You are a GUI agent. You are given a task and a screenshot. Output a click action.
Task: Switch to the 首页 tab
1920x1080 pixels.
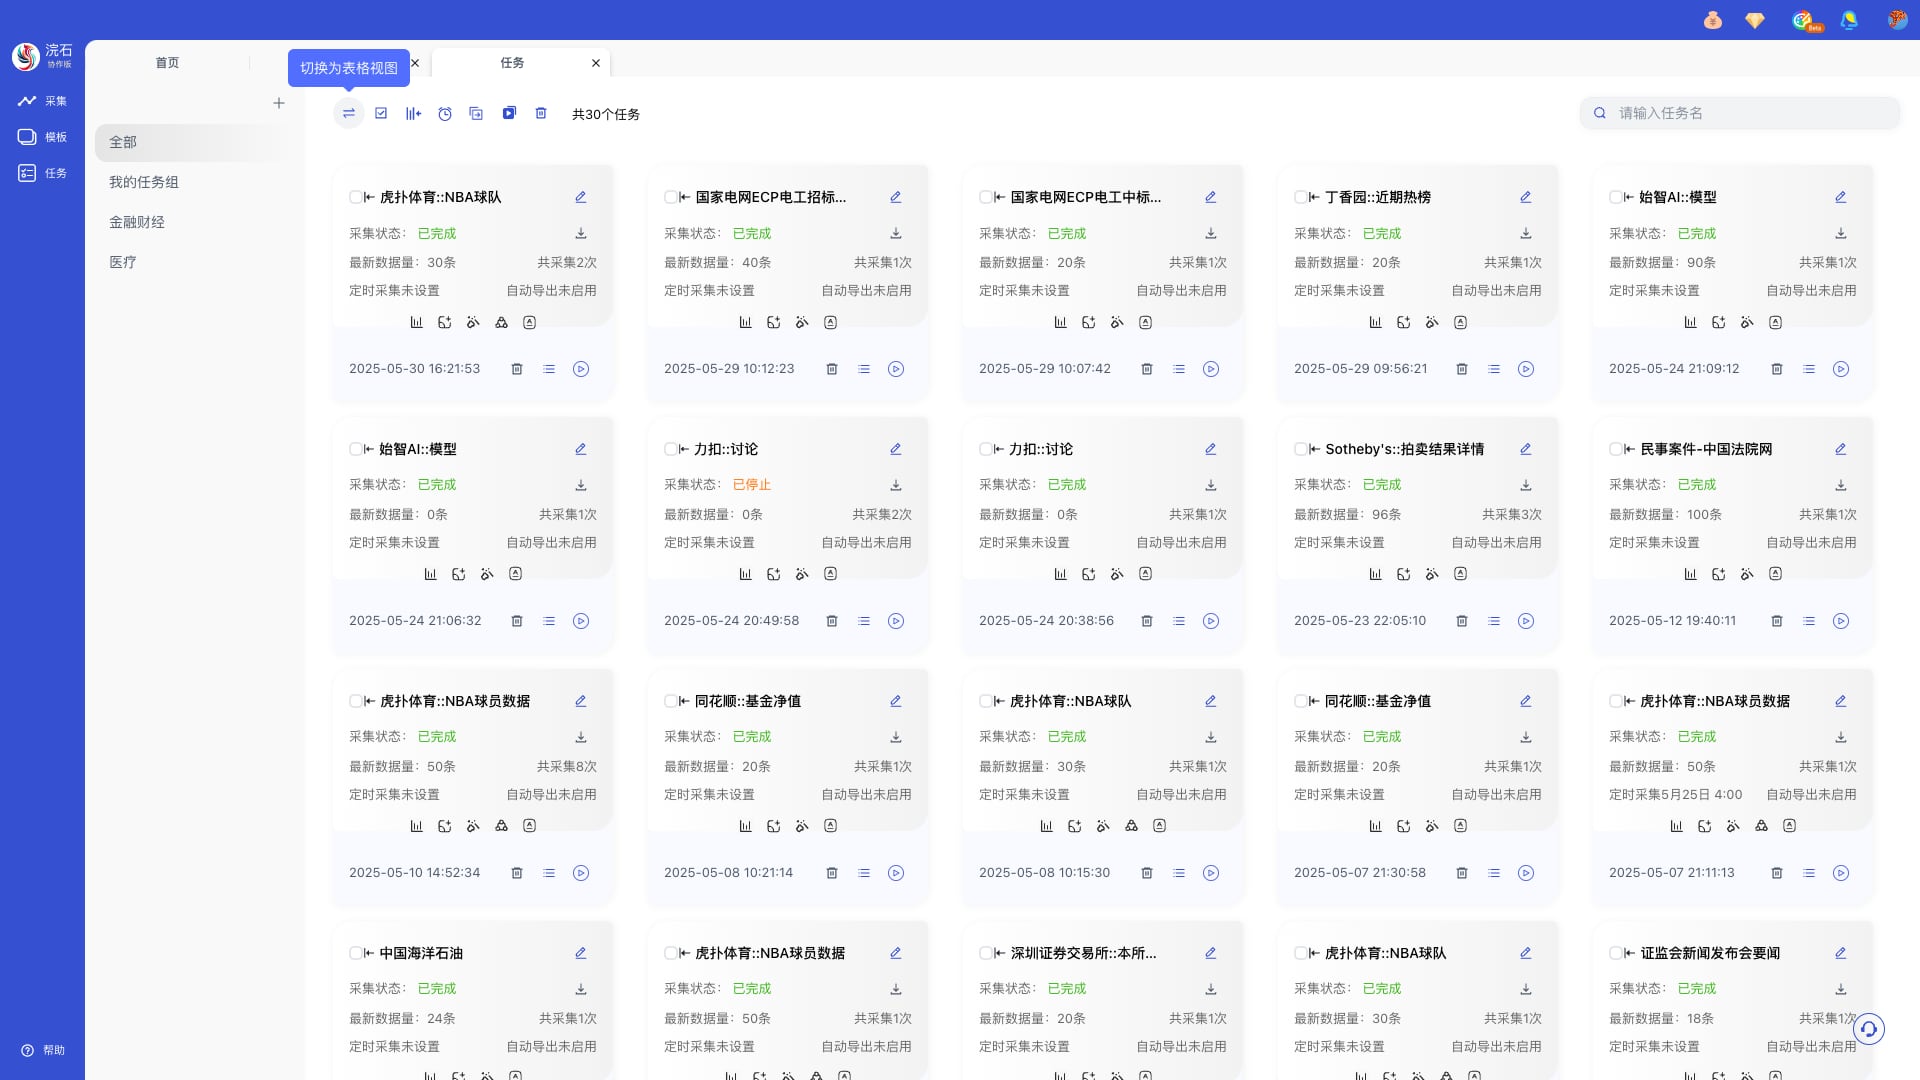pos(167,62)
